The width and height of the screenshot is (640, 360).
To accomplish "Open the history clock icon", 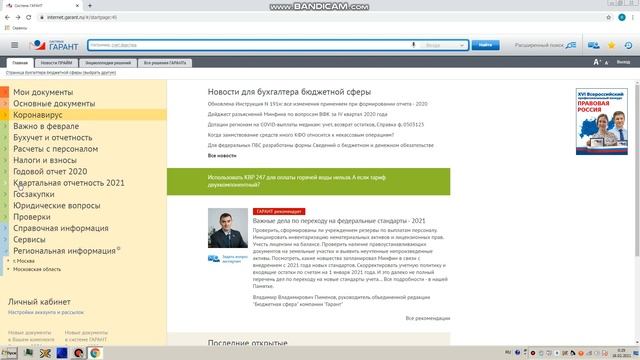I will click(629, 45).
